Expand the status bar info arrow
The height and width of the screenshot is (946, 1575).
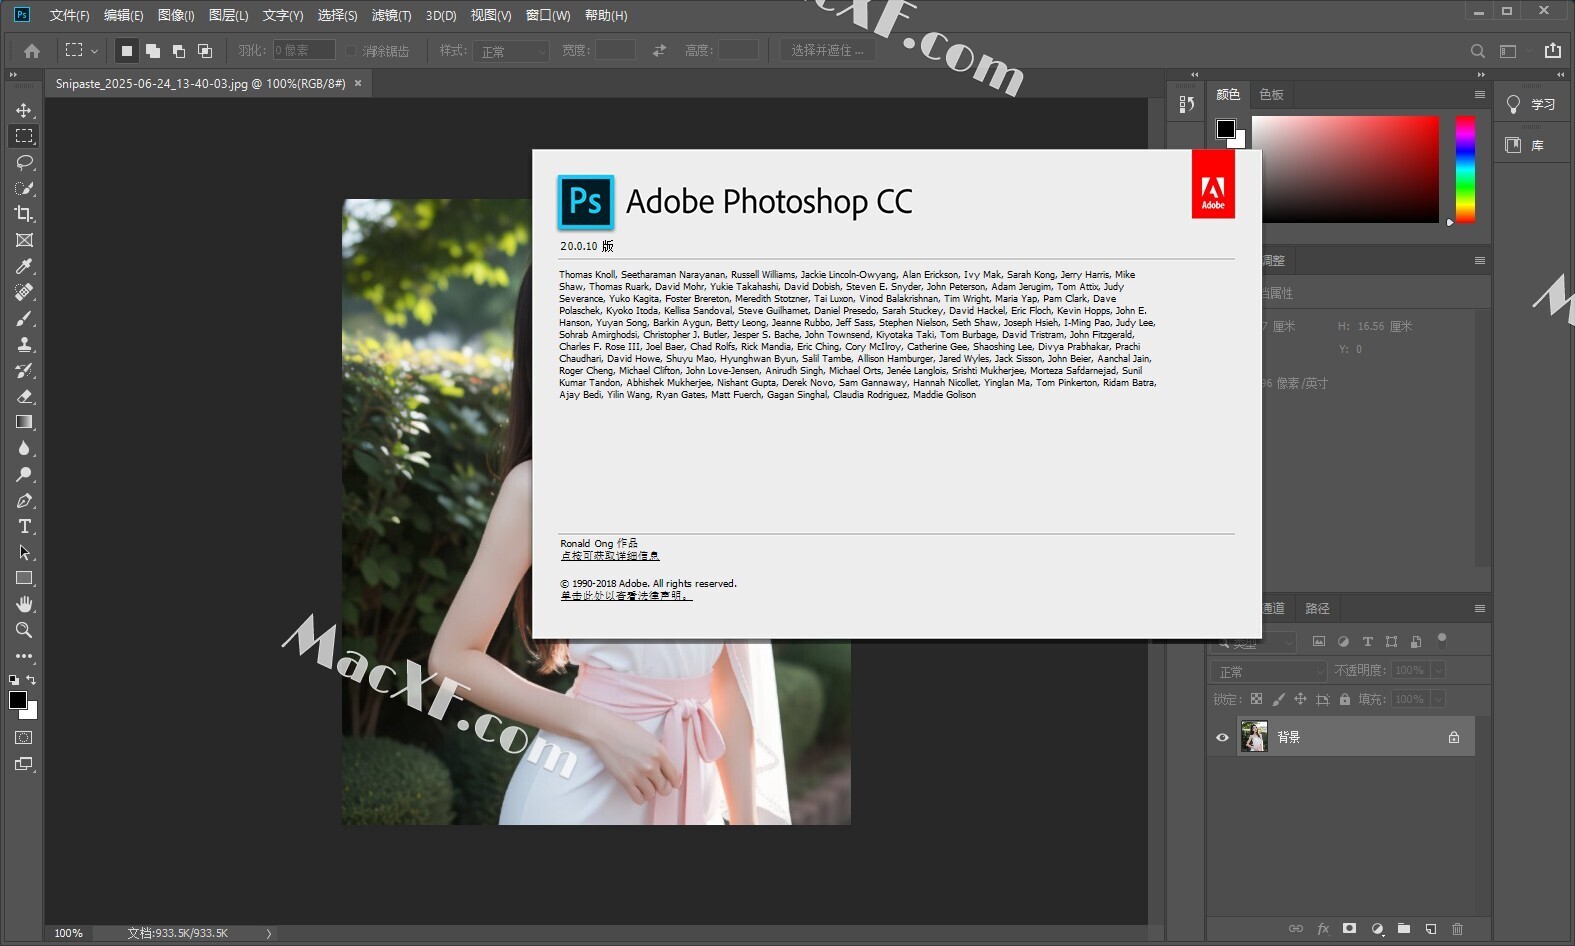[x=268, y=933]
